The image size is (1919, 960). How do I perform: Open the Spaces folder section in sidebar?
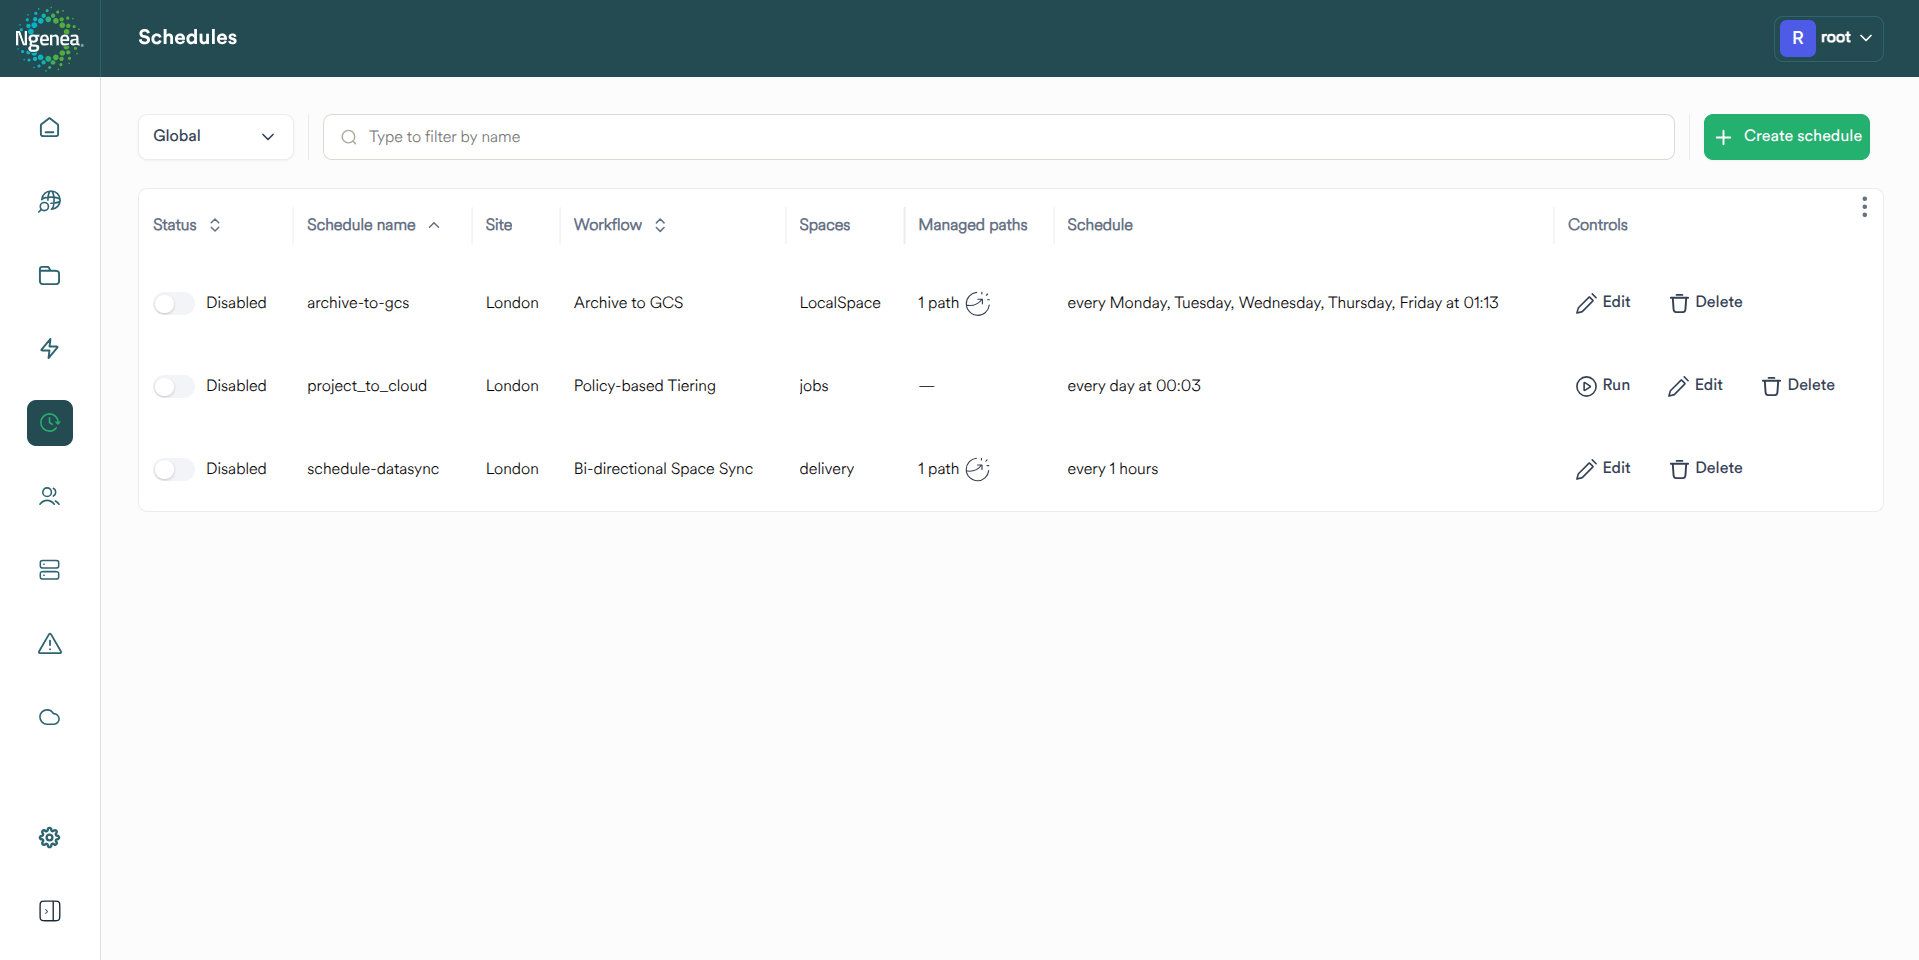coord(49,275)
